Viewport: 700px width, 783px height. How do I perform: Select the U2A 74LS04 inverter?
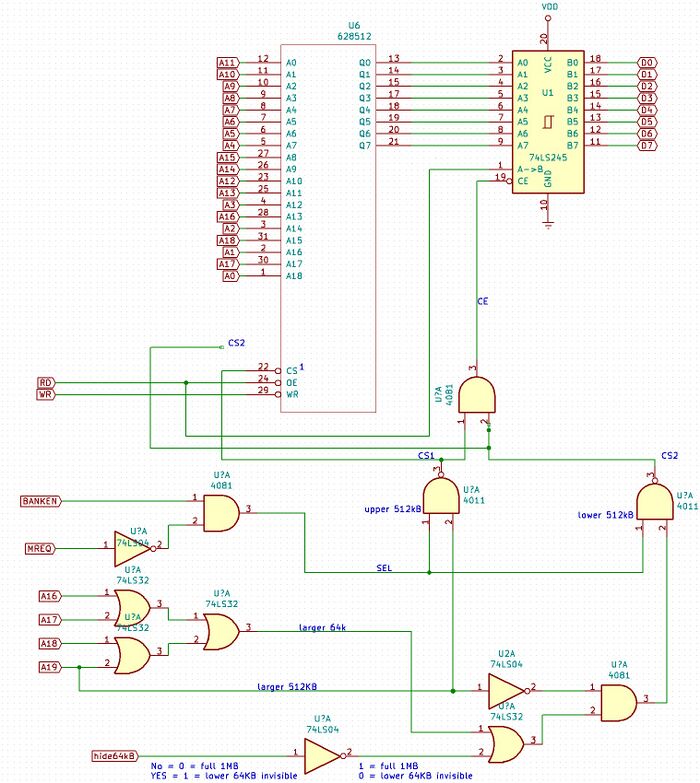click(x=507, y=691)
